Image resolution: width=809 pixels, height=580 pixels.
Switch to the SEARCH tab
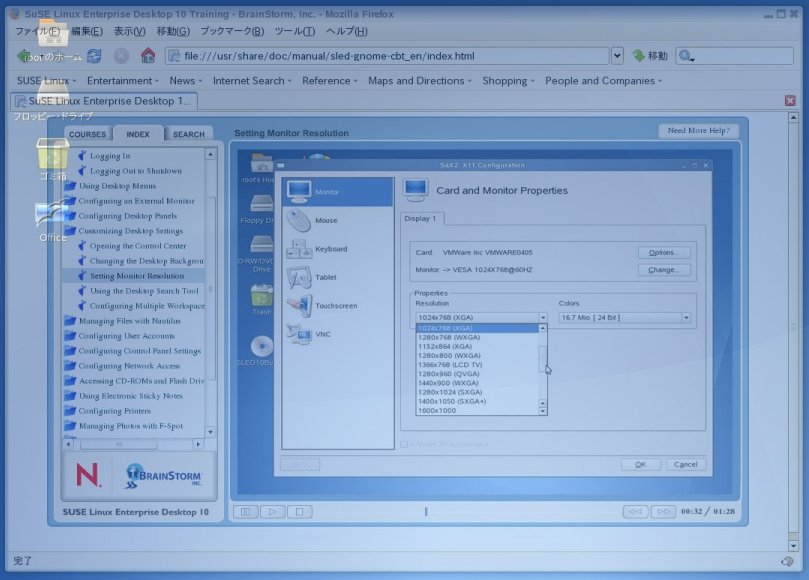[x=188, y=134]
